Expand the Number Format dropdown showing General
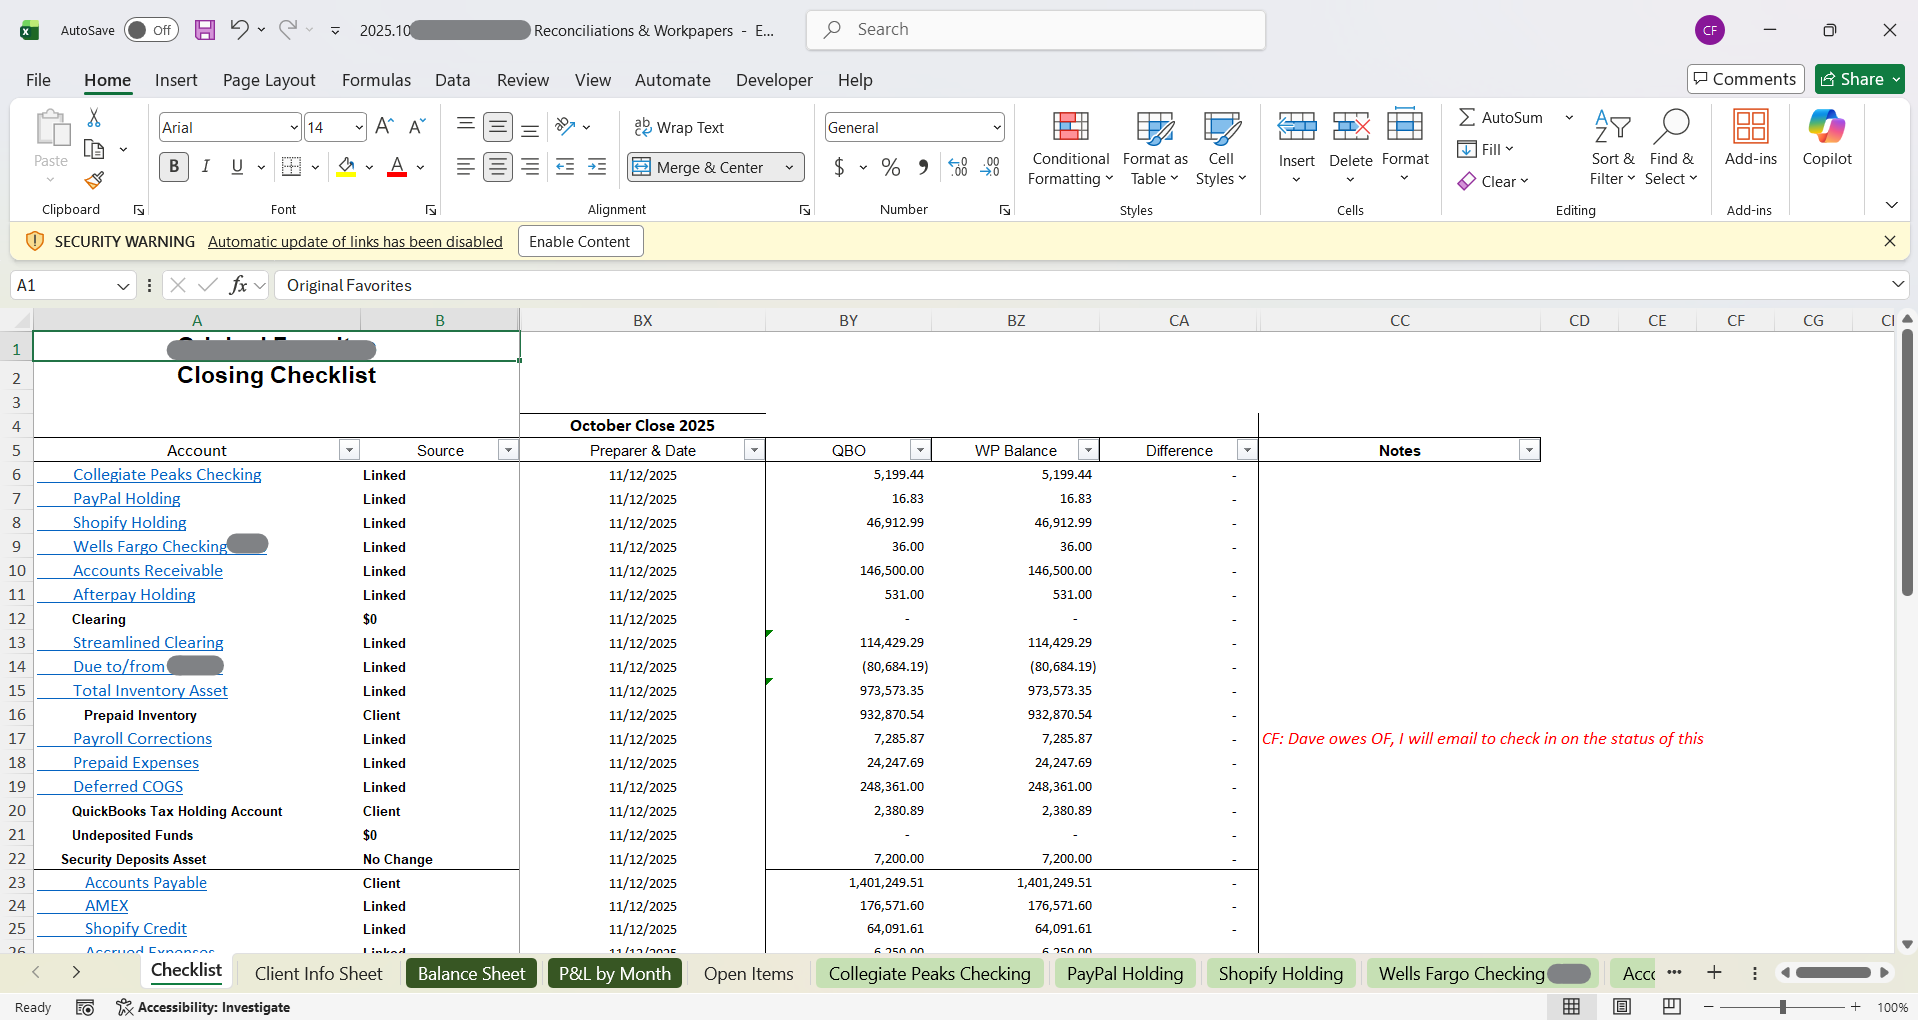Image resolution: width=1918 pixels, height=1020 pixels. 997,127
